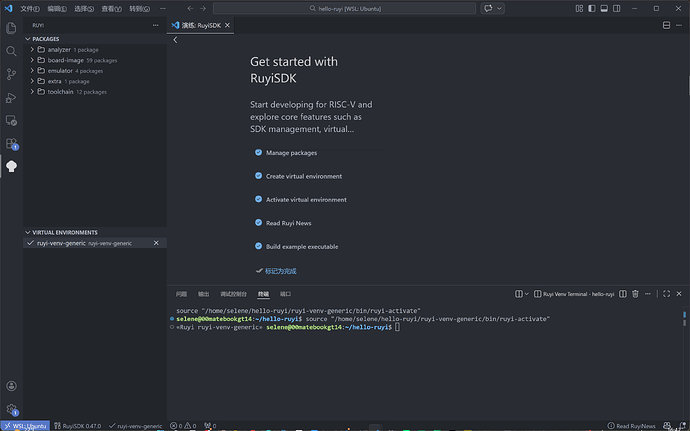The height and width of the screenshot is (431, 690).
Task: Kill terminal with the trash icon
Action: [x=635, y=294]
